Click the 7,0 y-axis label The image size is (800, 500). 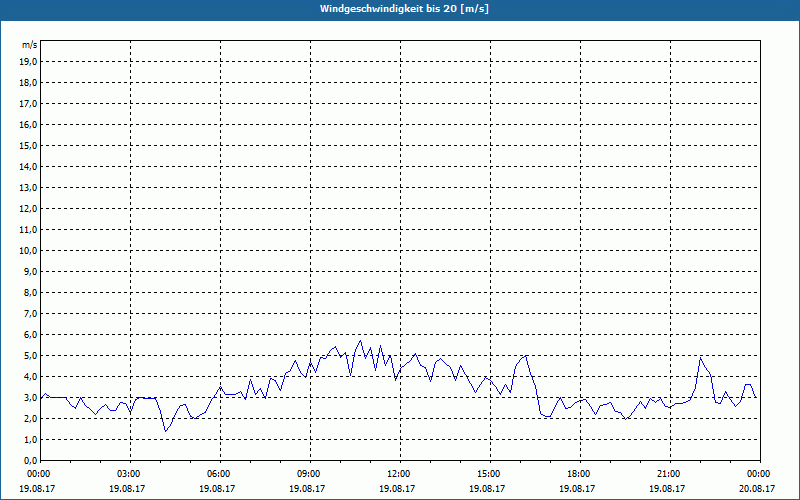30,313
